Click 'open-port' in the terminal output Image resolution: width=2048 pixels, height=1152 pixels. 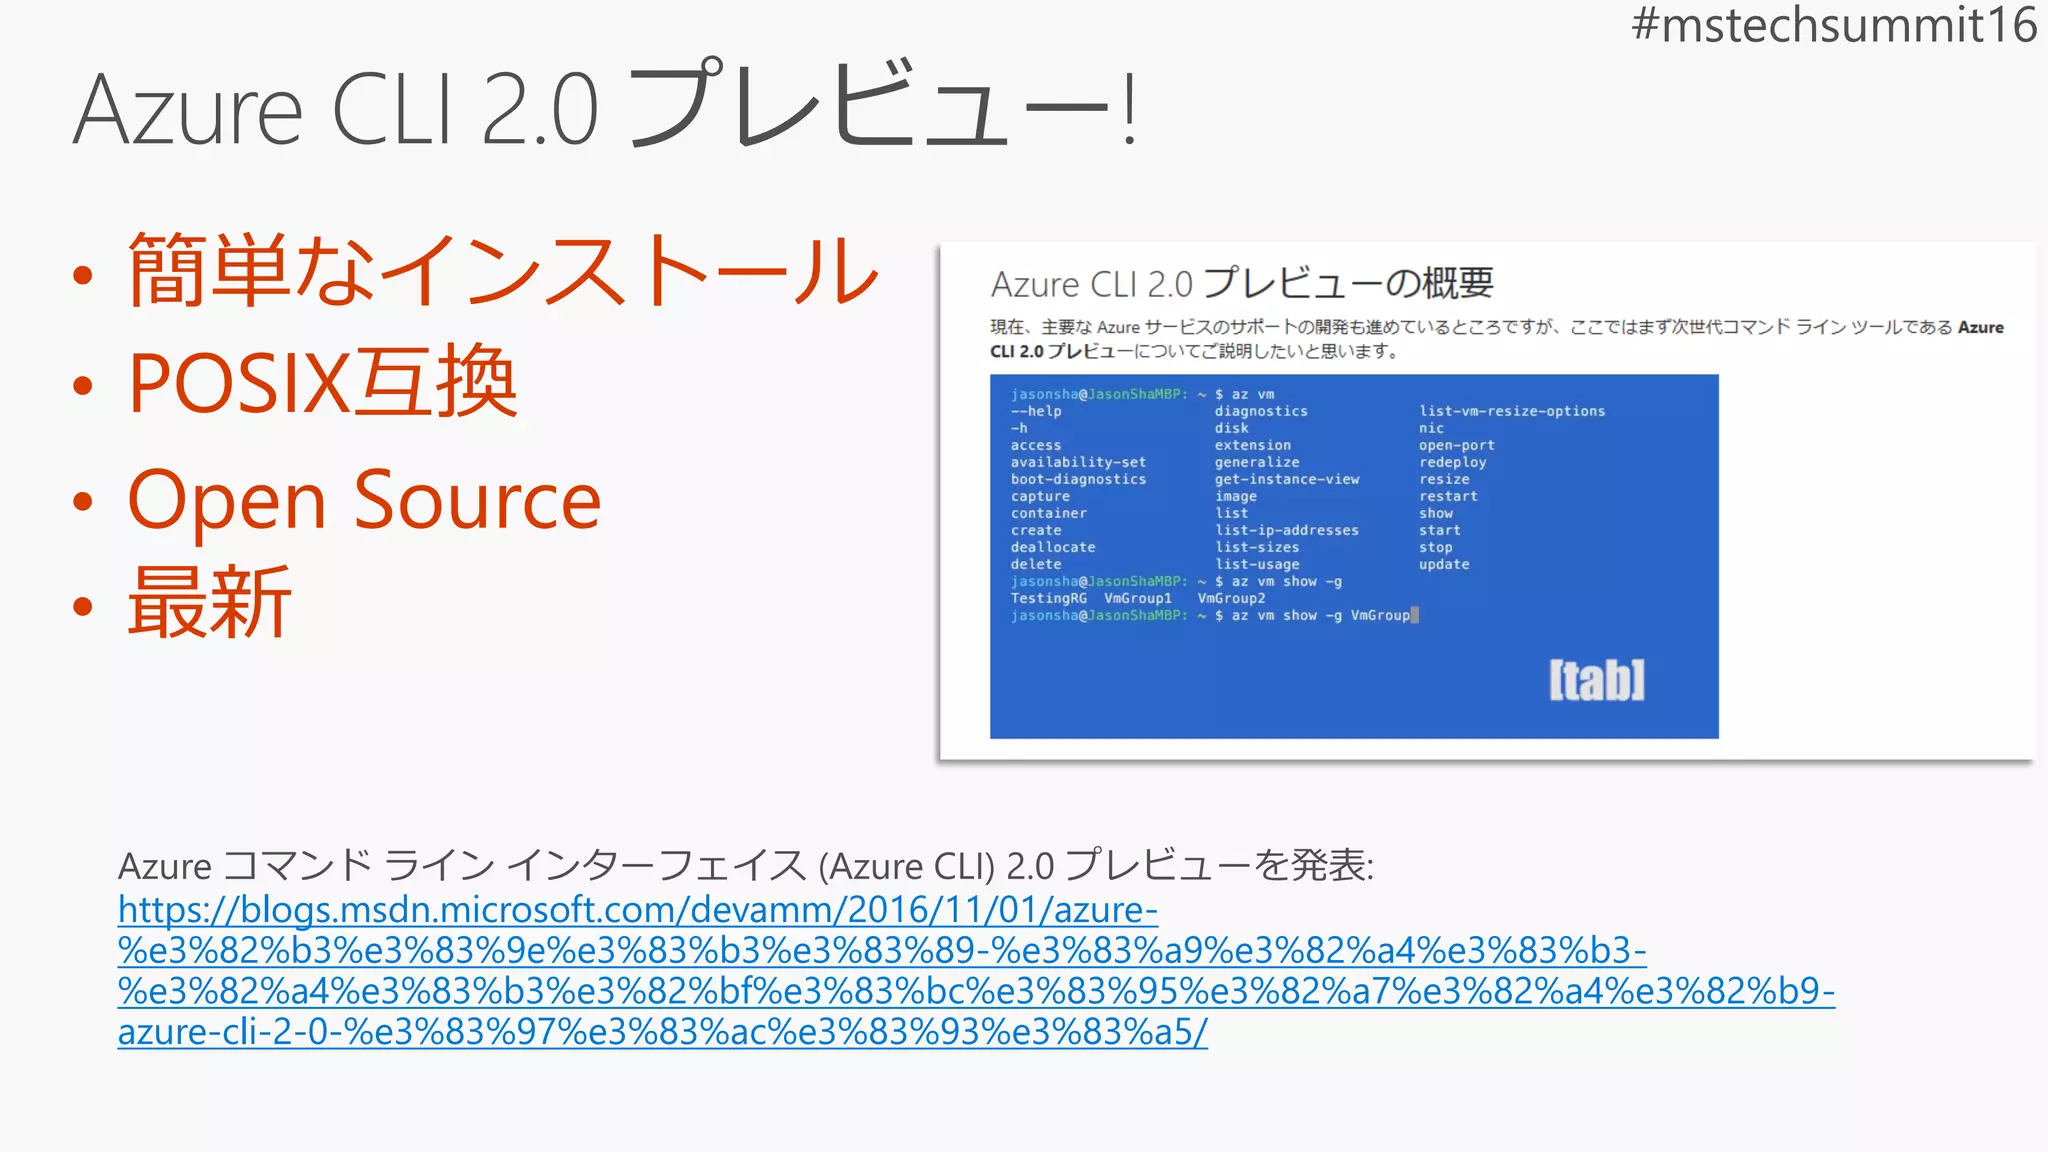(1457, 445)
